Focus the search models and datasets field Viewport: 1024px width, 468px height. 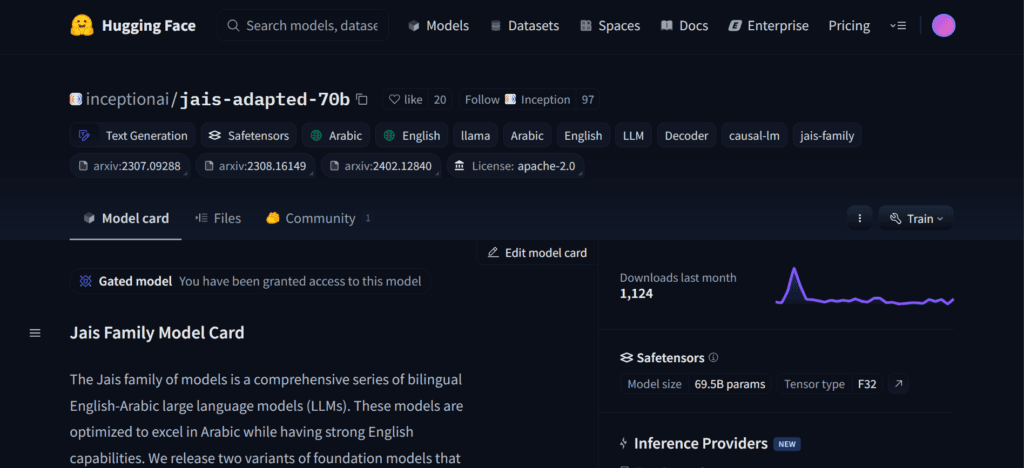(303, 25)
